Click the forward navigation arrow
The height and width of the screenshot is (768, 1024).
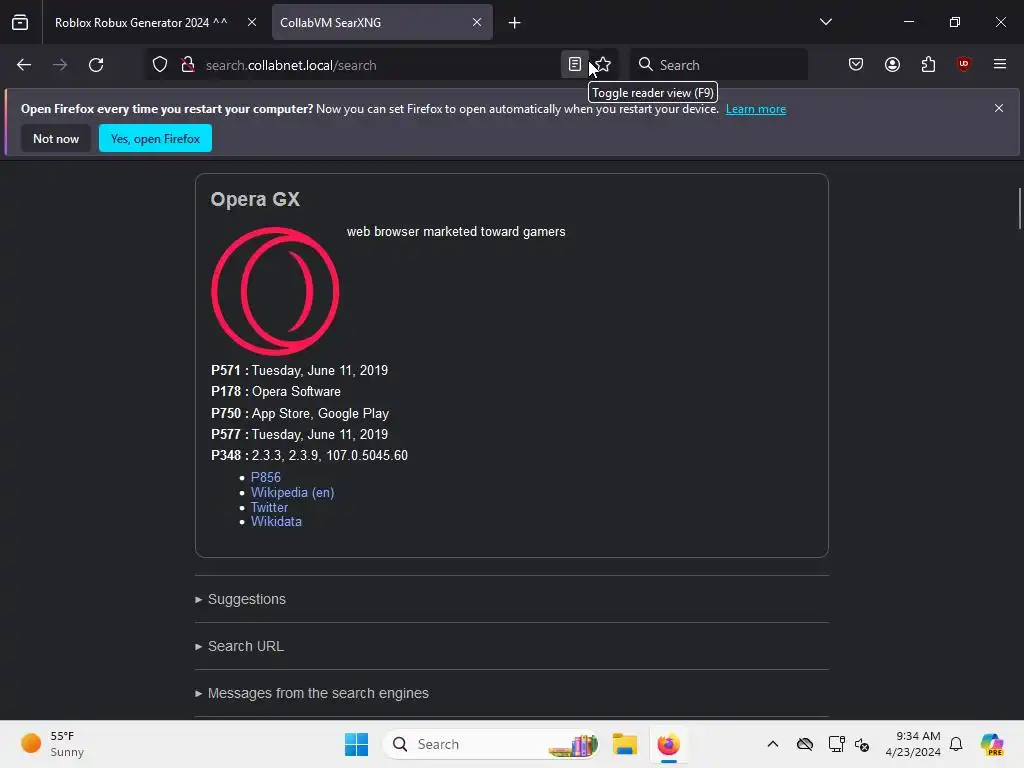point(60,65)
